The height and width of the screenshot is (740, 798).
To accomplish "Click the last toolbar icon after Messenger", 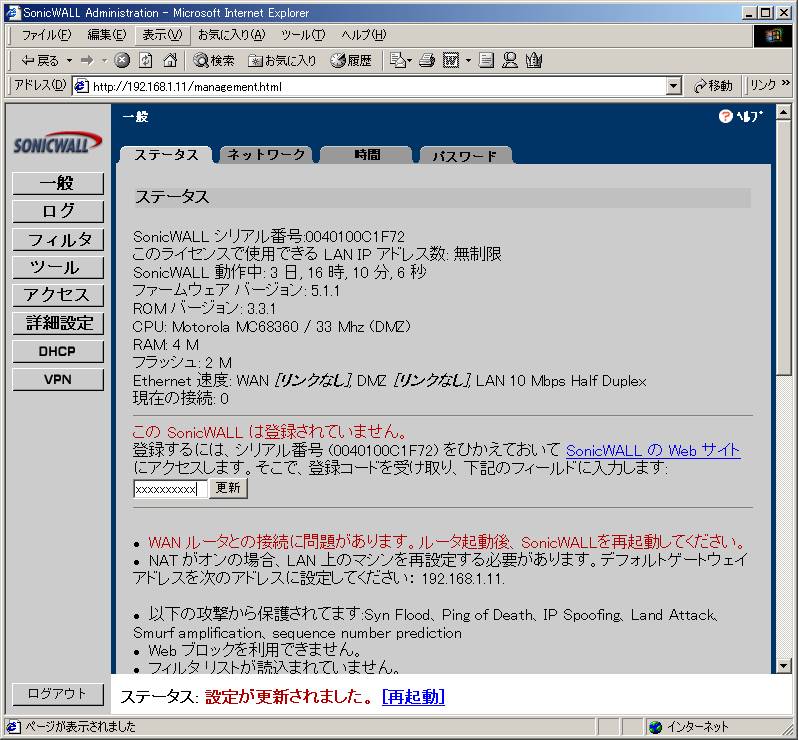I will pos(534,61).
